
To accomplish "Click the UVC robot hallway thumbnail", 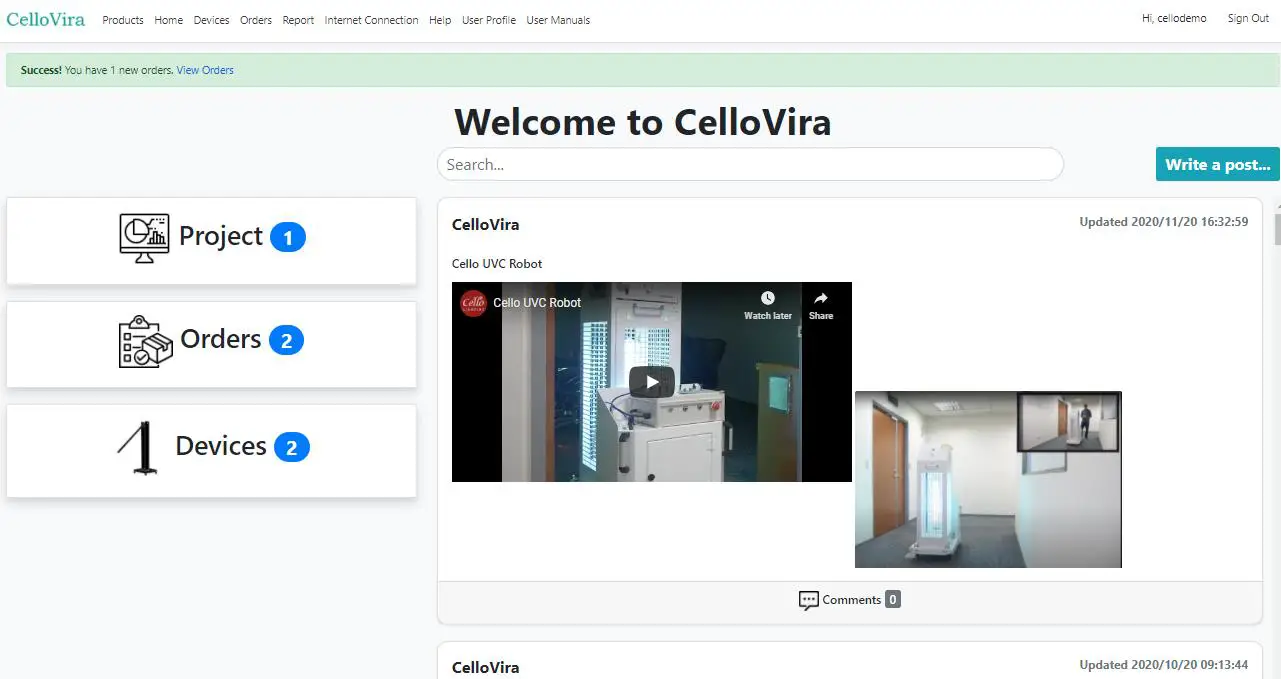I will (988, 479).
